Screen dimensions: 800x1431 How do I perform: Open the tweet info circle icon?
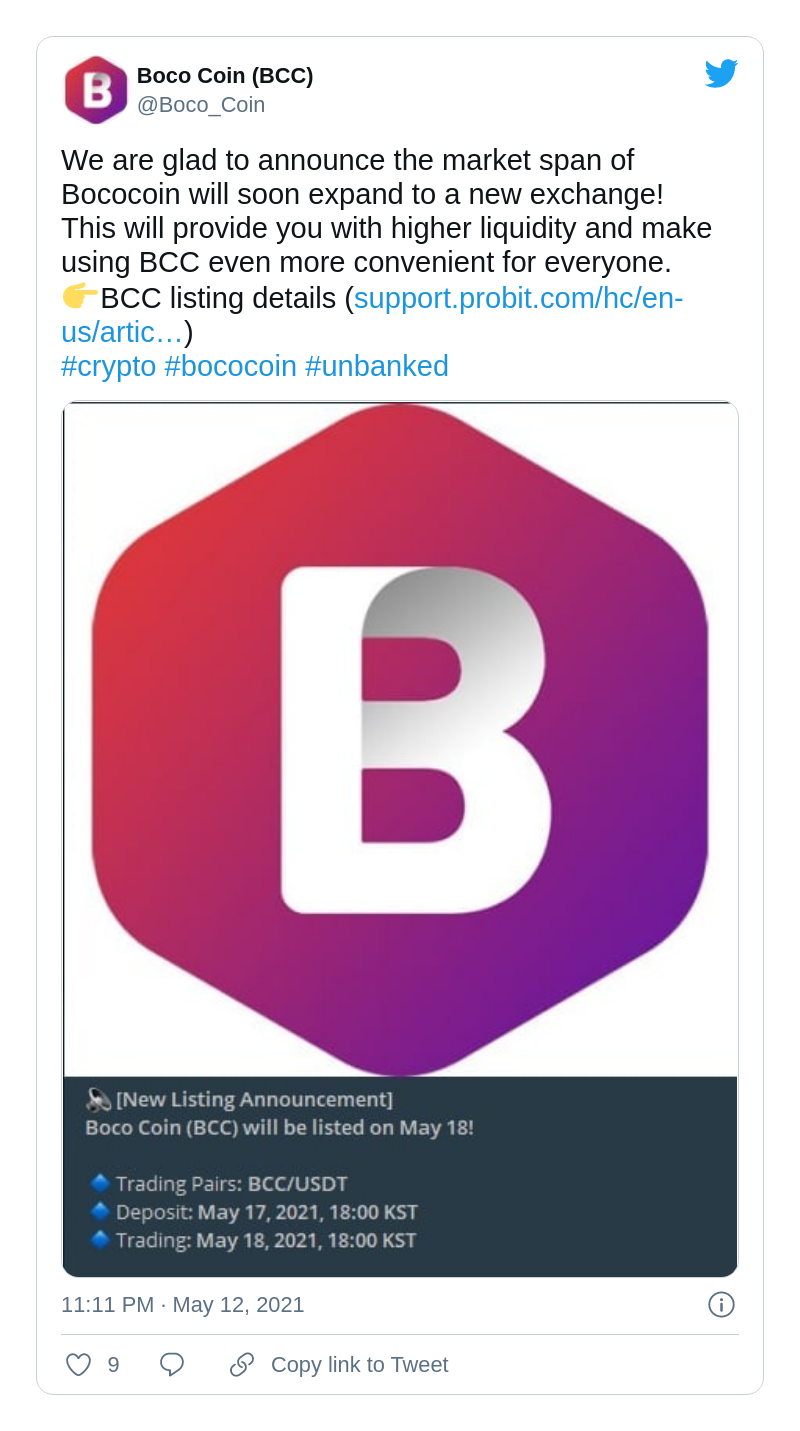coord(721,1304)
